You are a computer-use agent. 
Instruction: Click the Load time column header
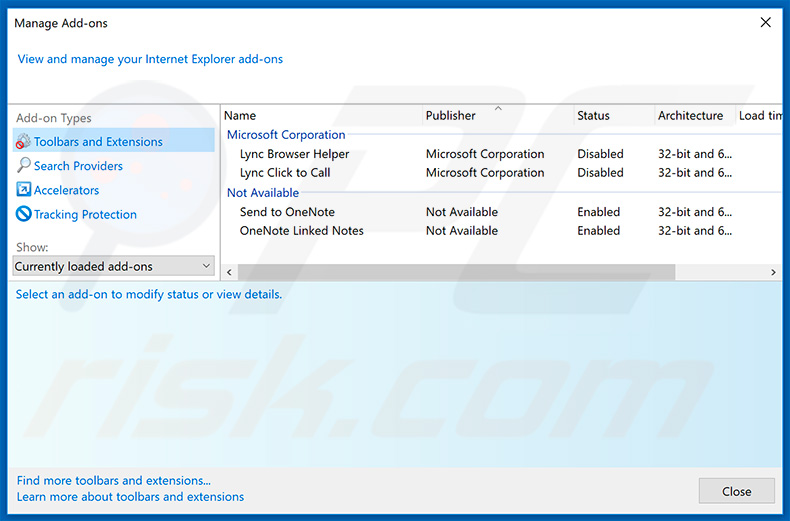[759, 115]
